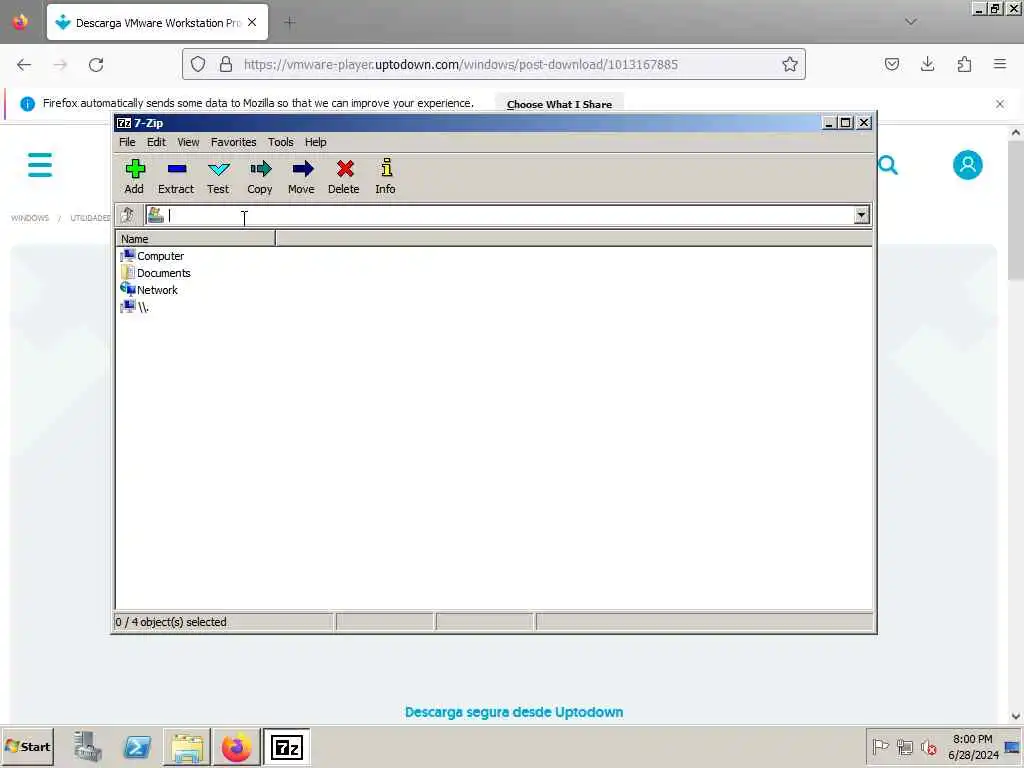The height and width of the screenshot is (768, 1024).
Task: Click the Extract toolbar icon
Action: [x=176, y=176]
